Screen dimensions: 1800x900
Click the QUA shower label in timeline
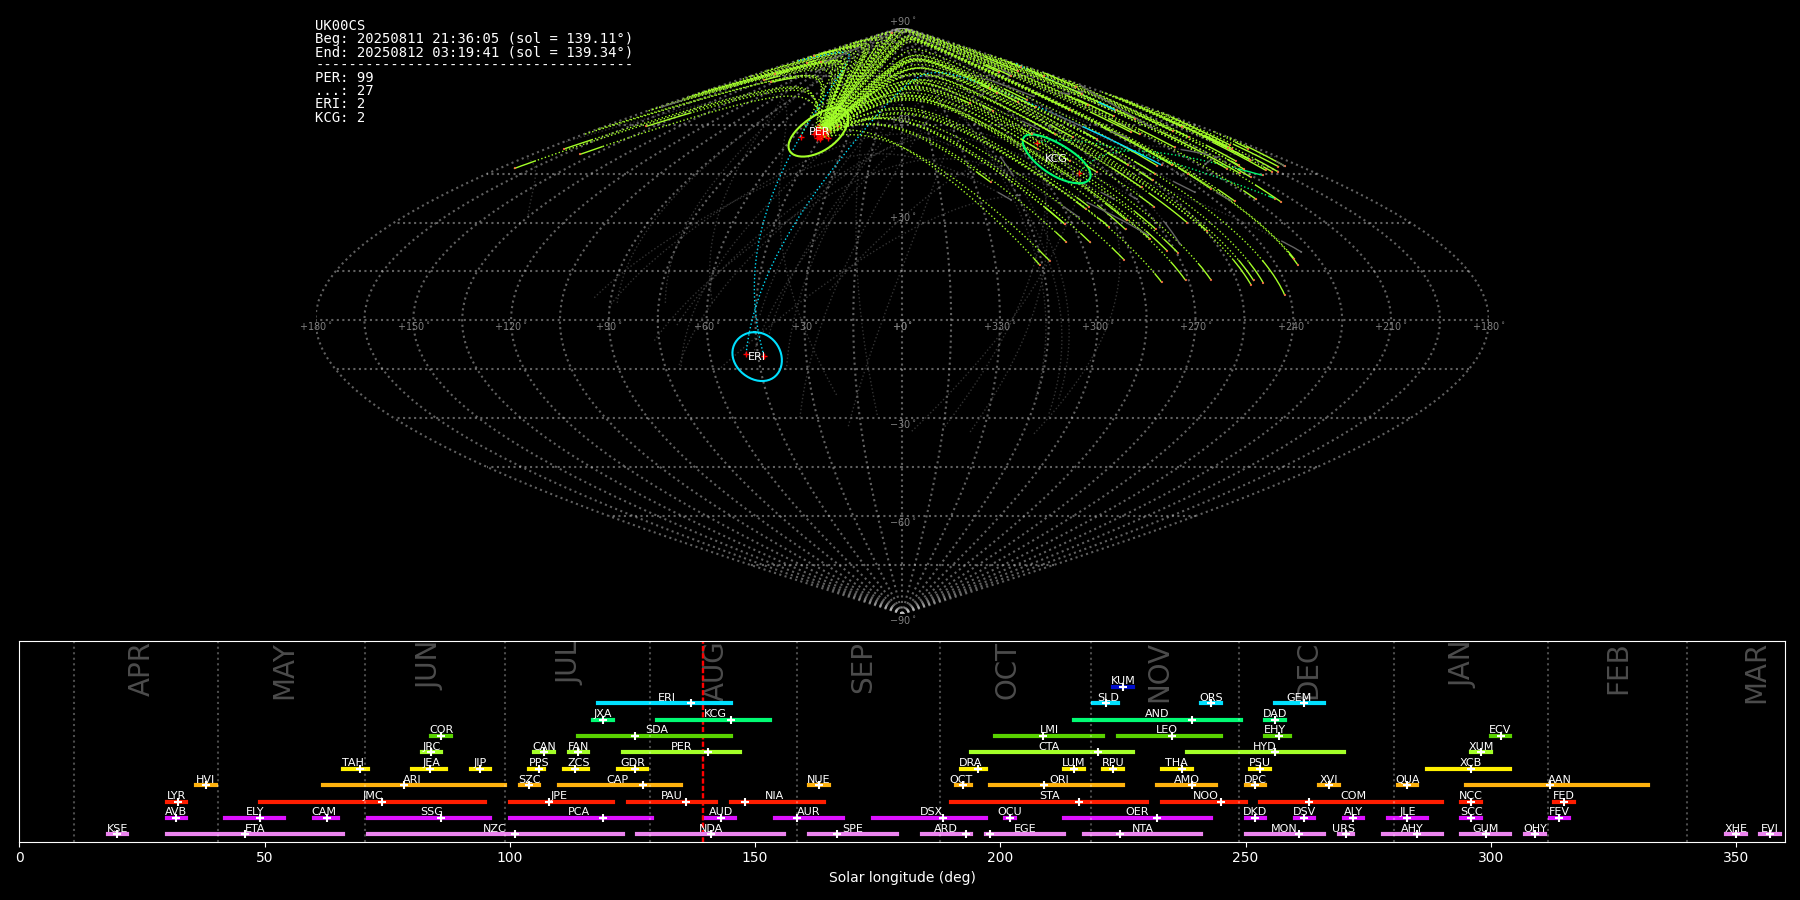pyautogui.click(x=1407, y=779)
